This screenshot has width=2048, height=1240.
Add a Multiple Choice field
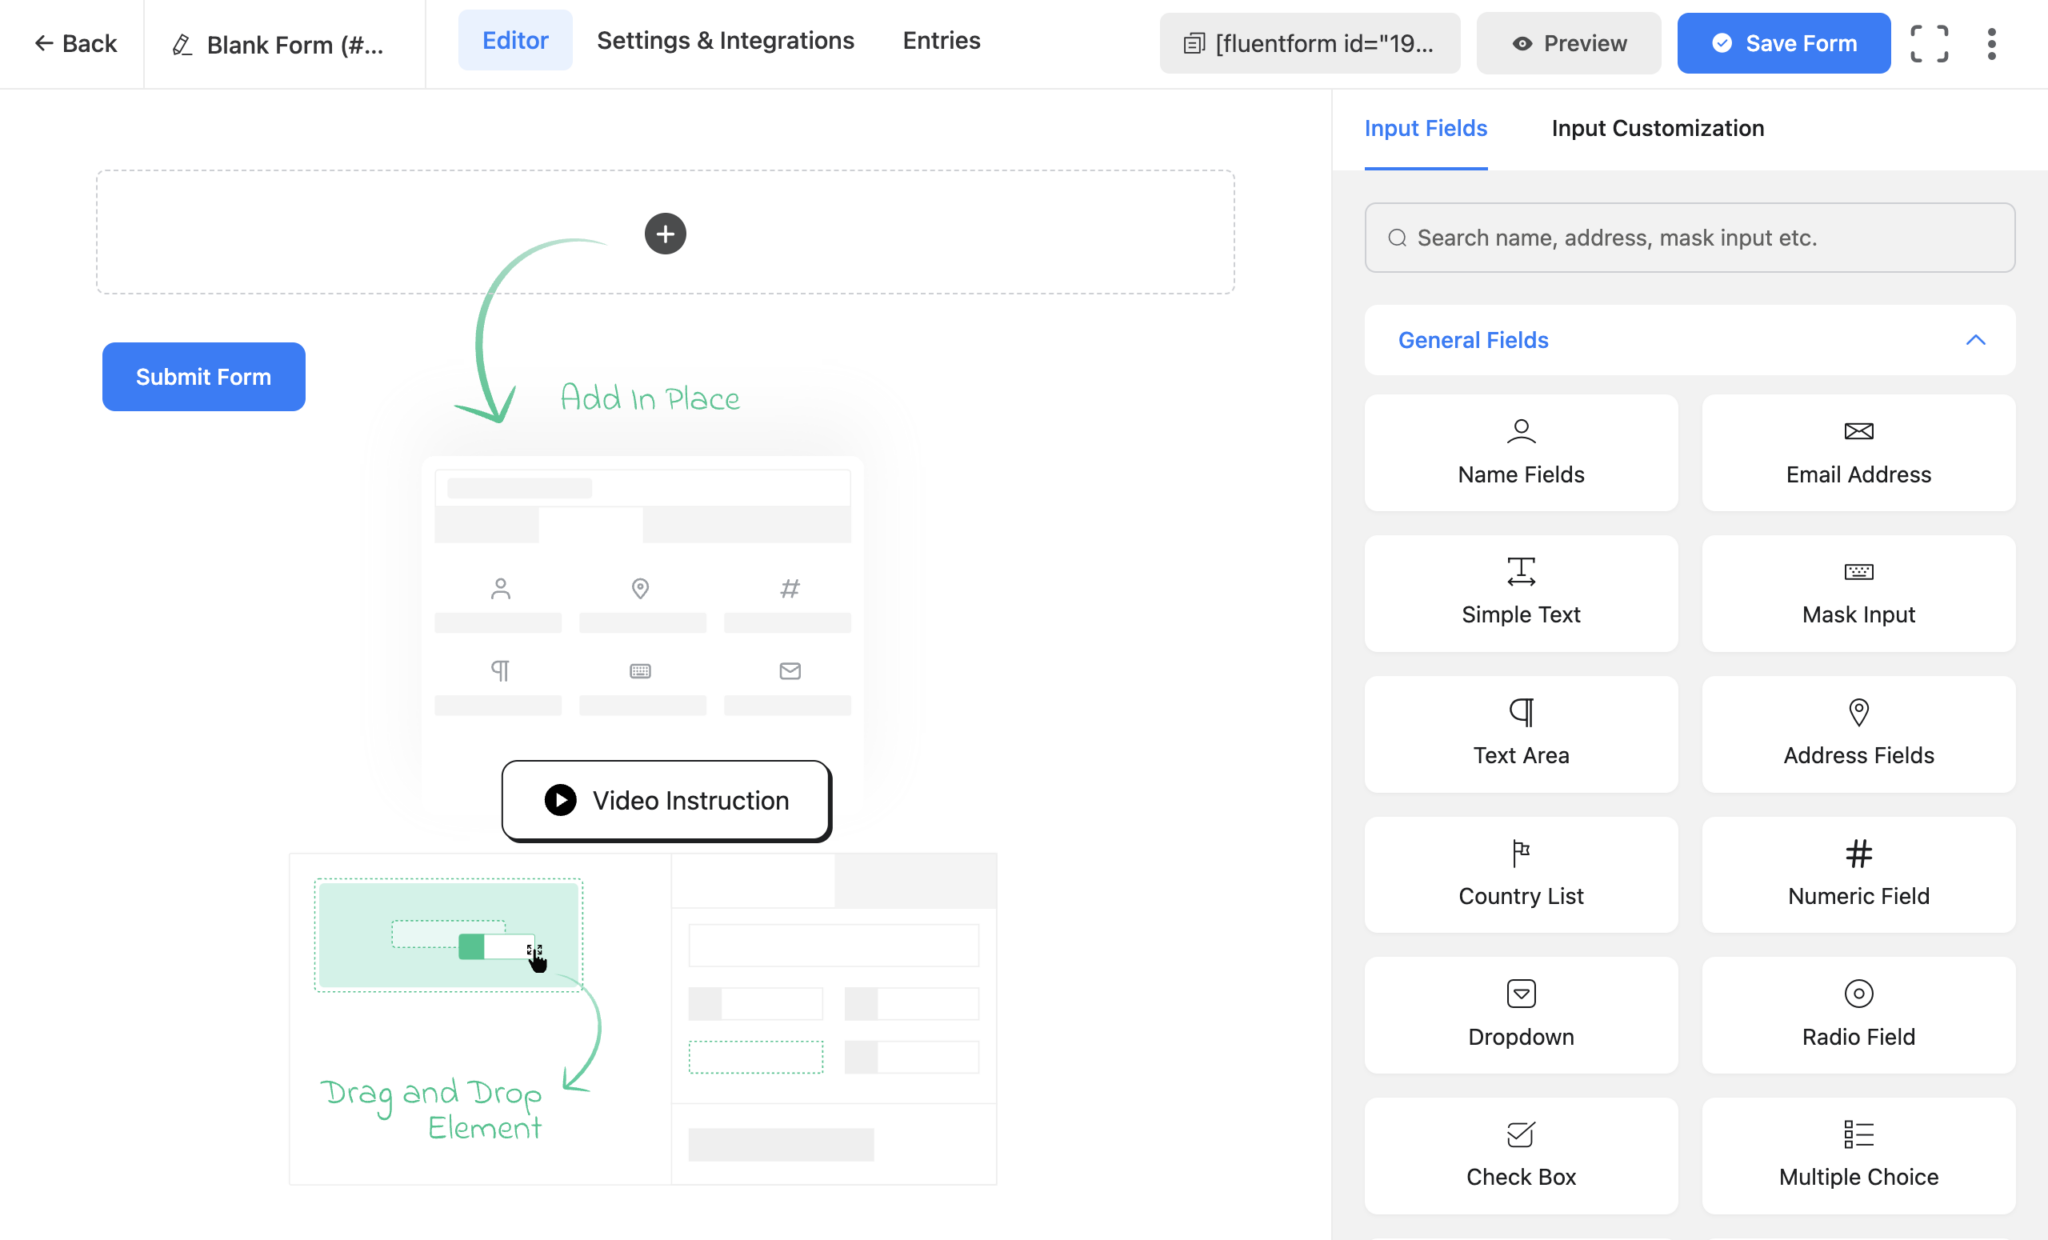click(x=1858, y=1156)
